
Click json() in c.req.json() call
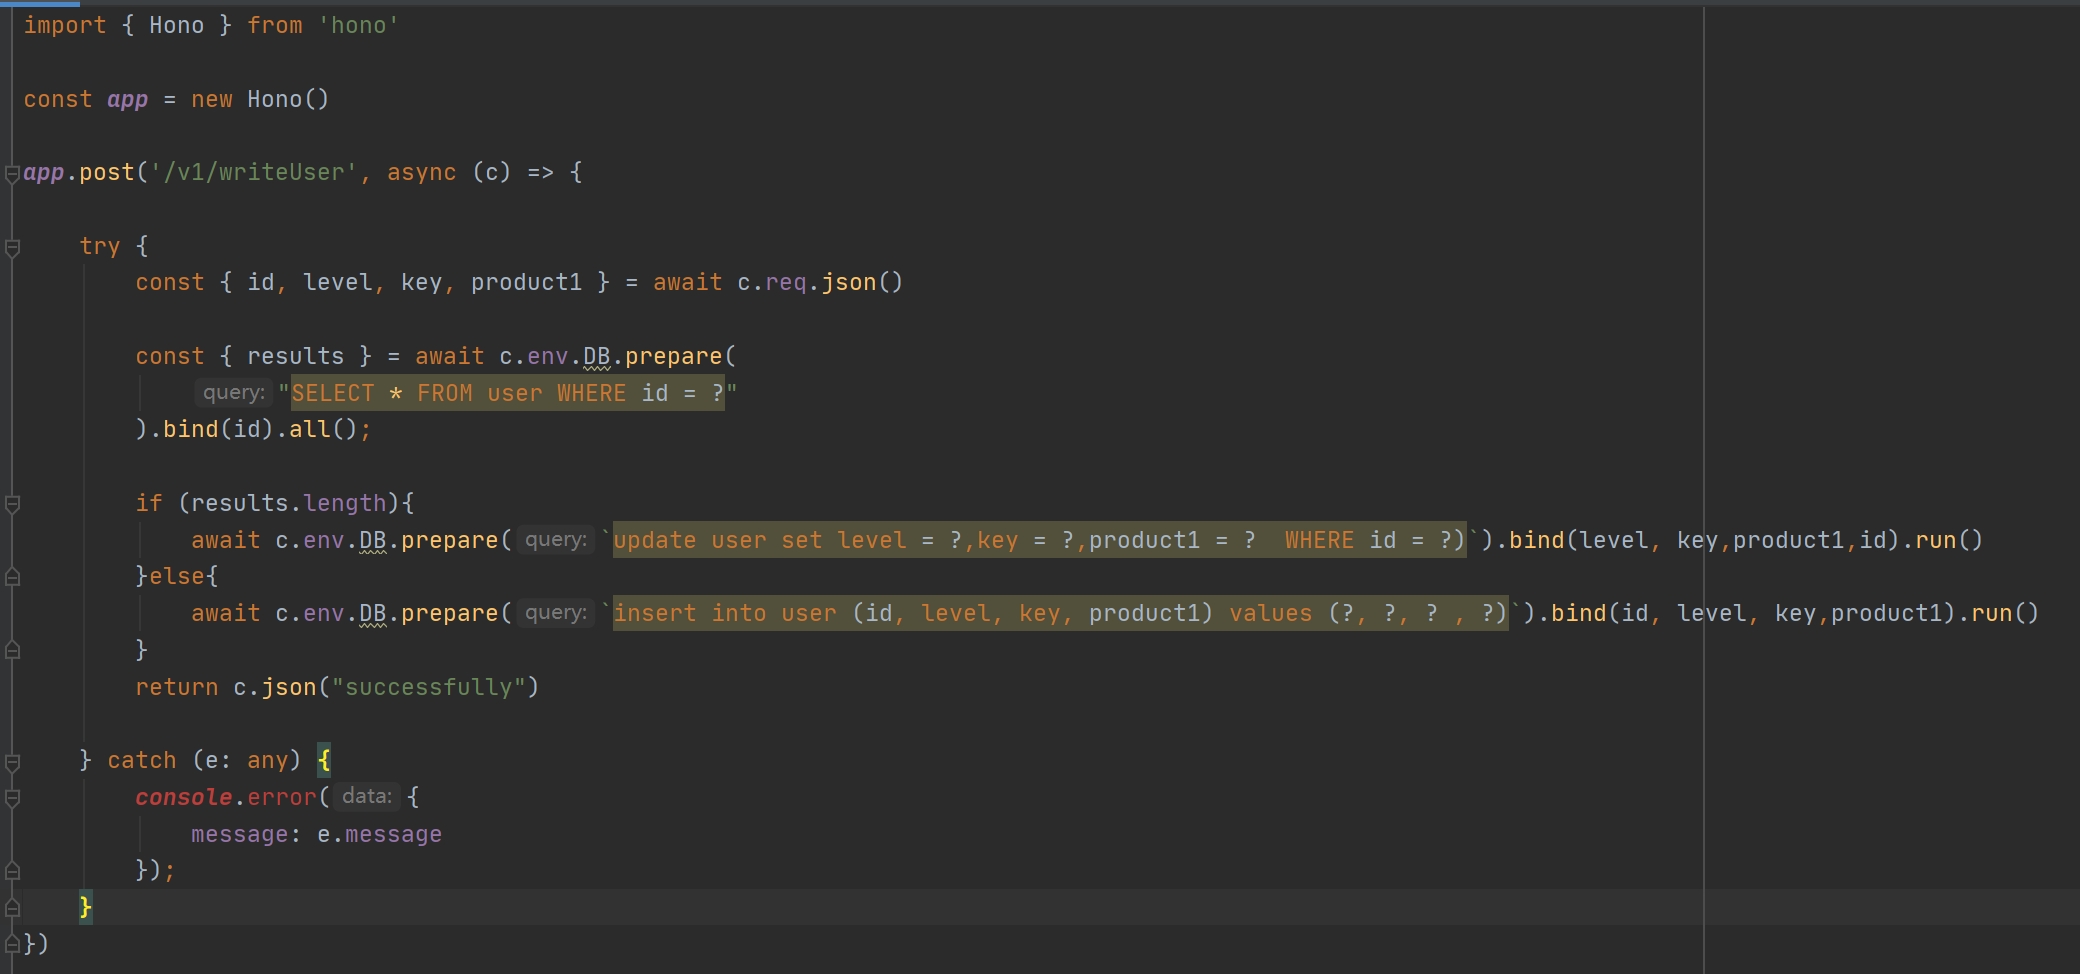pyautogui.click(x=862, y=282)
